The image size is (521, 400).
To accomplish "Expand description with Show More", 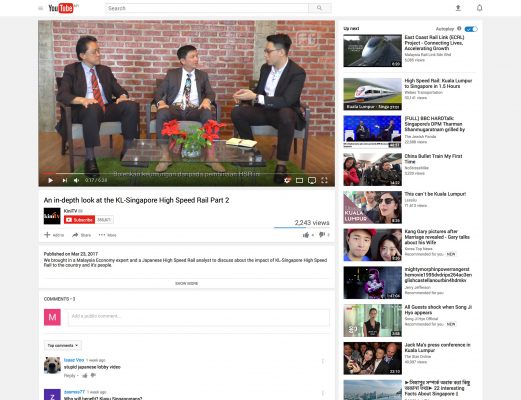I will [x=186, y=283].
